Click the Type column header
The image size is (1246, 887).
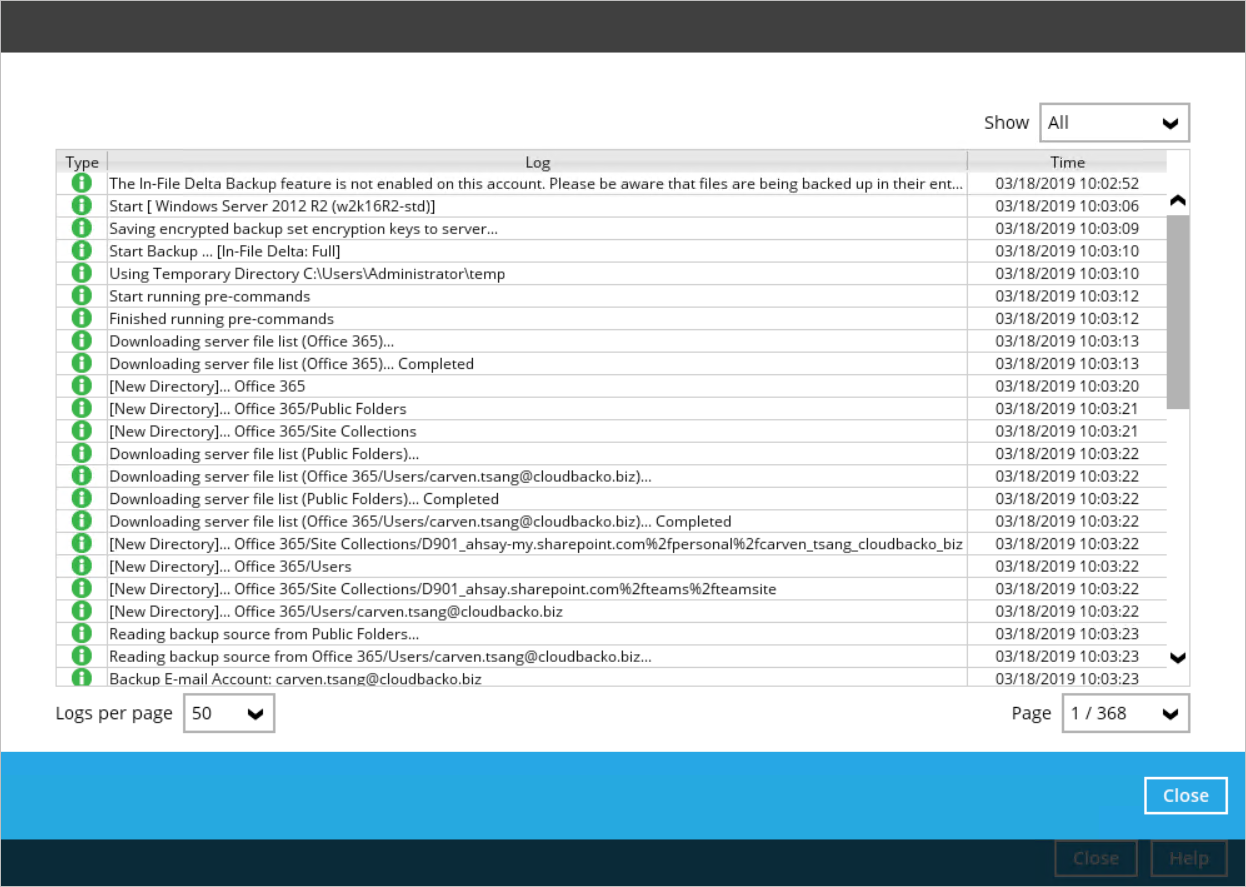82,162
